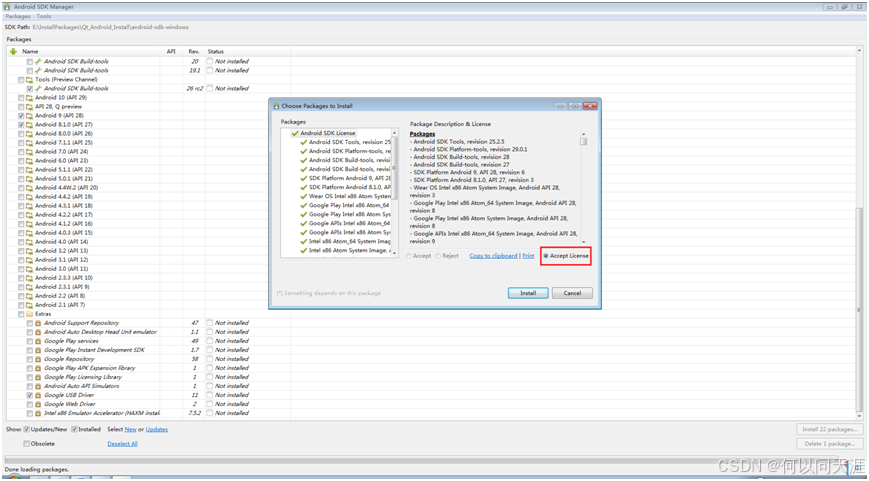Sort by the API column header
Image resolution: width=869 pixels, height=481 pixels.
(171, 52)
